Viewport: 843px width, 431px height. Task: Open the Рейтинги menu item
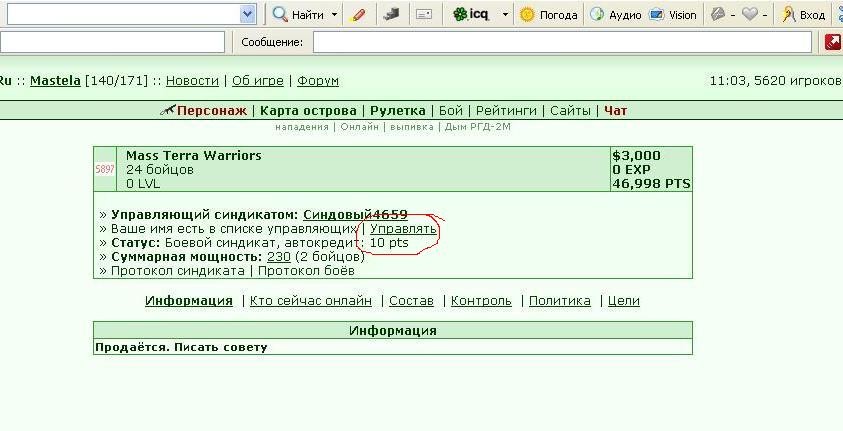click(x=506, y=111)
